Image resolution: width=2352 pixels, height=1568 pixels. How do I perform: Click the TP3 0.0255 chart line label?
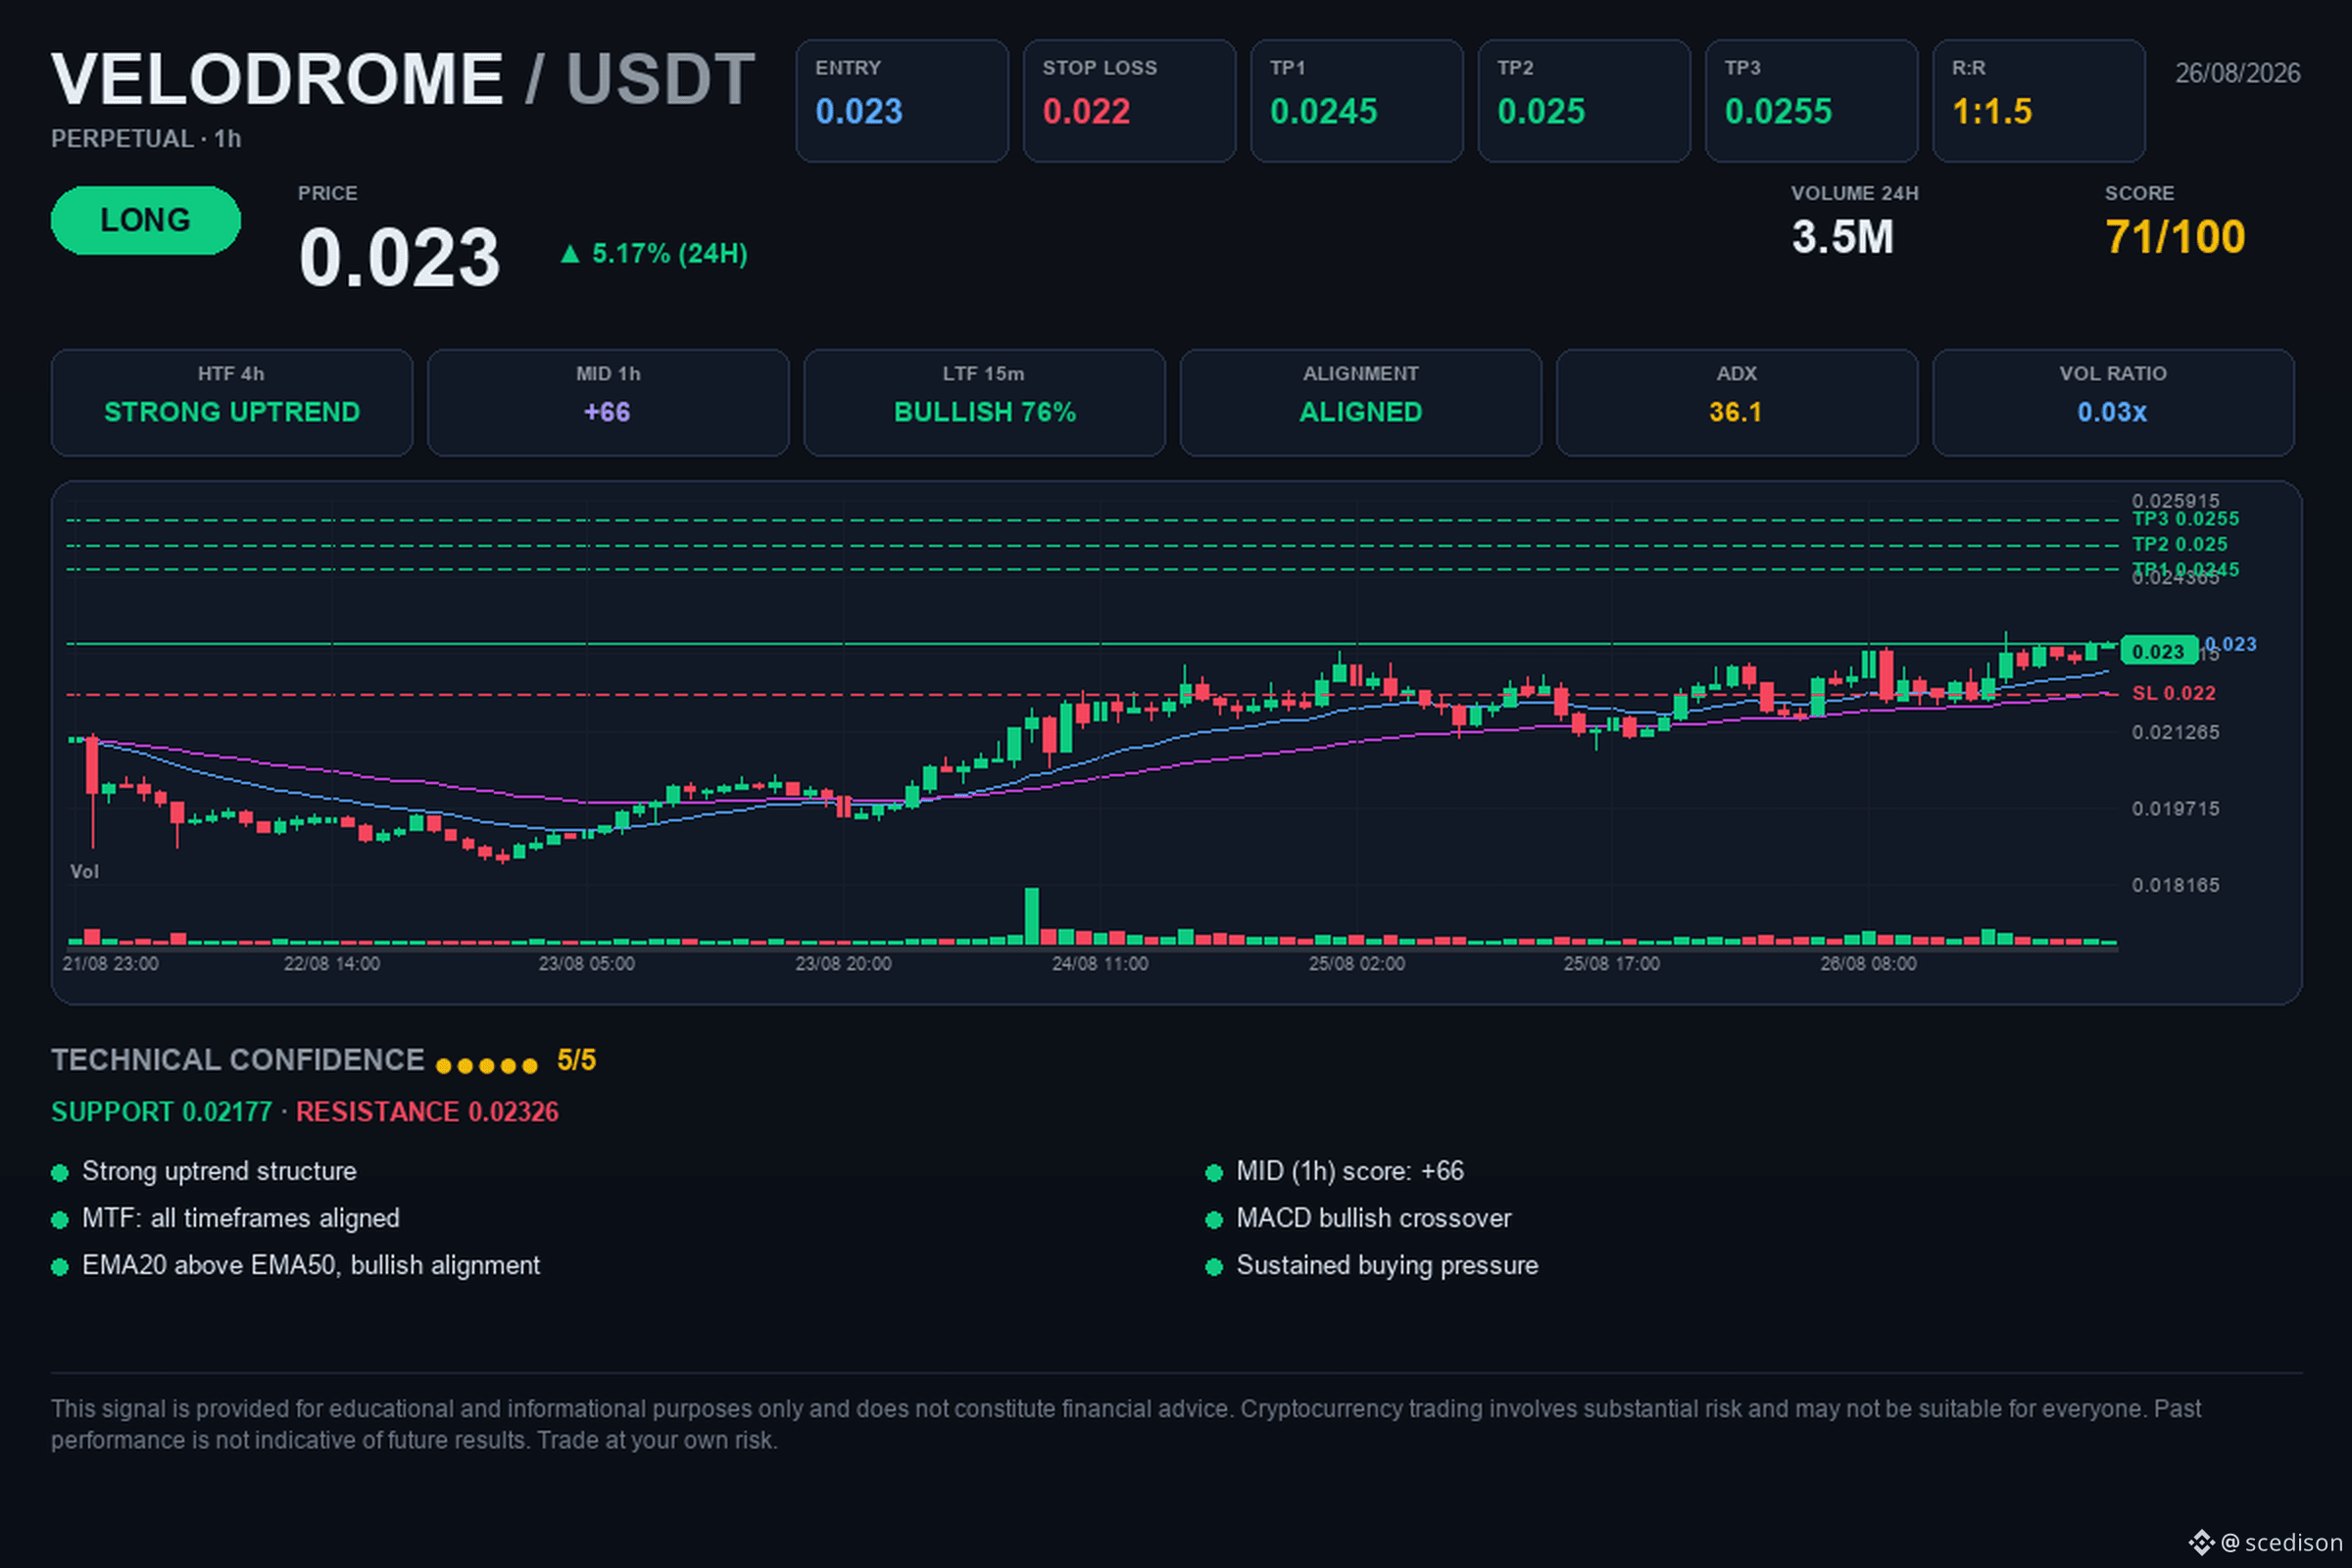(2185, 519)
